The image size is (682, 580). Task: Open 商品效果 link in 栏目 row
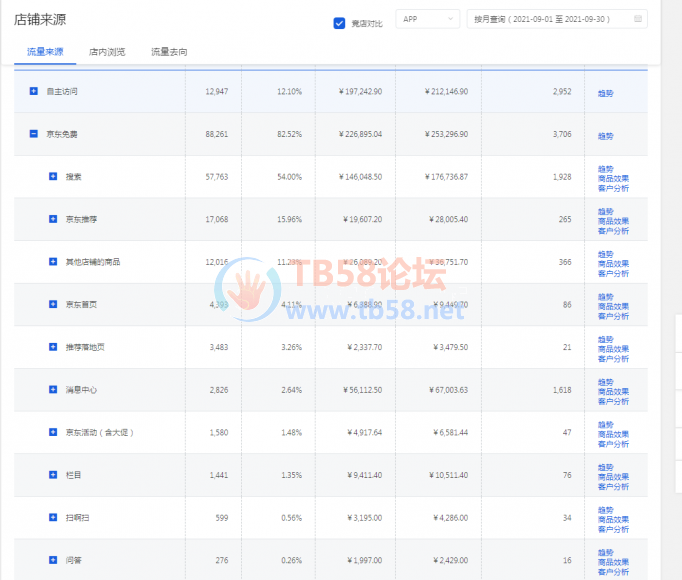point(613,477)
